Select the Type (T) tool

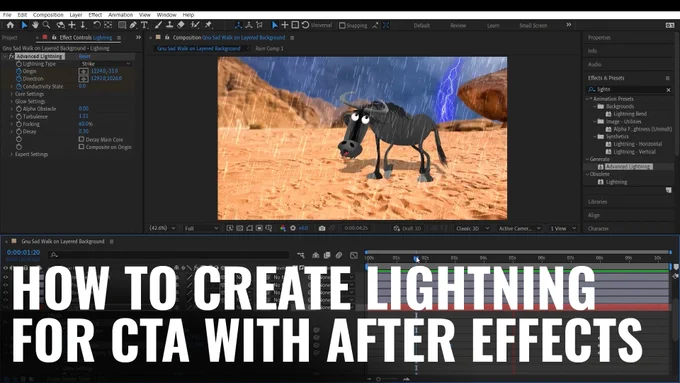point(144,25)
